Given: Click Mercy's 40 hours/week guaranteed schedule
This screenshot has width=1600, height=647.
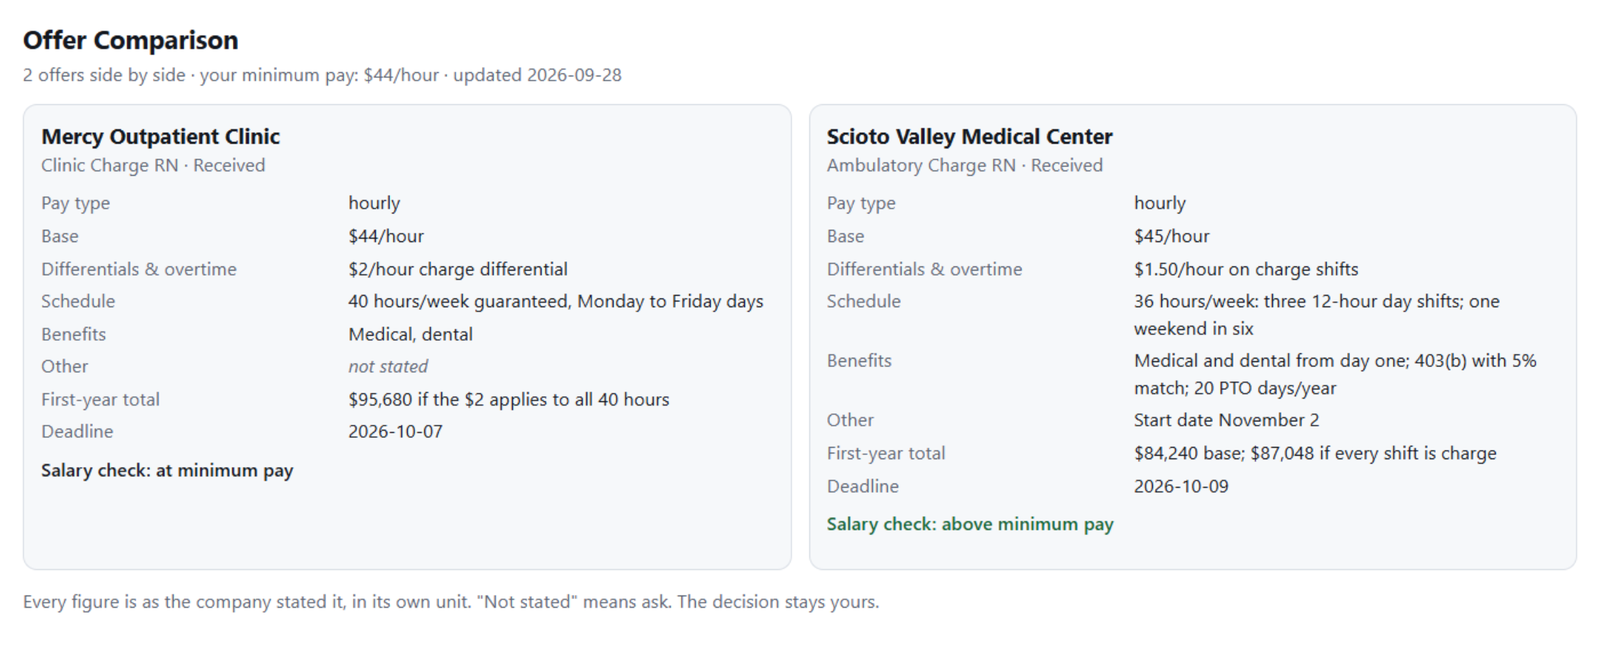Looking at the screenshot, I should (556, 301).
